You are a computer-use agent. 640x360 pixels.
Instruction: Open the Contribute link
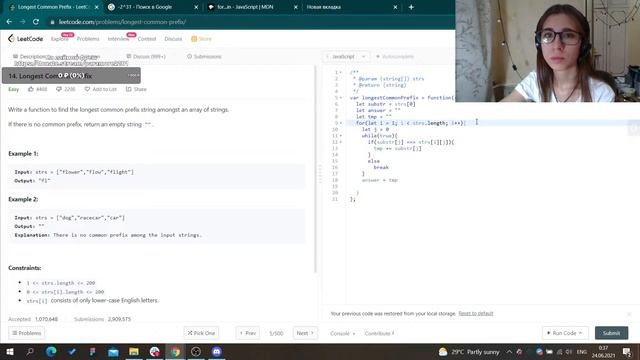point(379,333)
